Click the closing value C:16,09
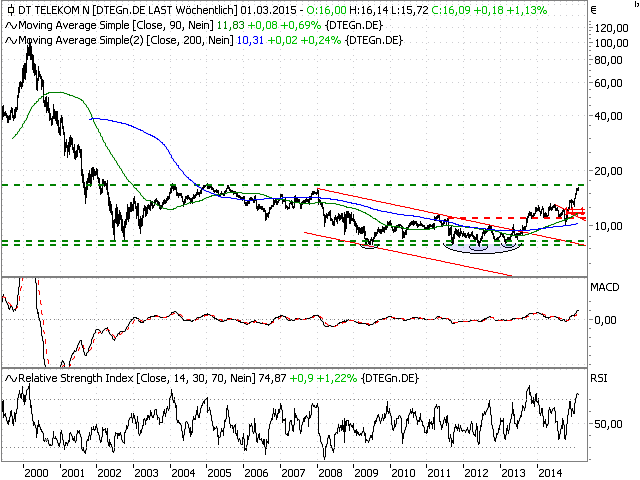640x480 pixels. (x=451, y=10)
